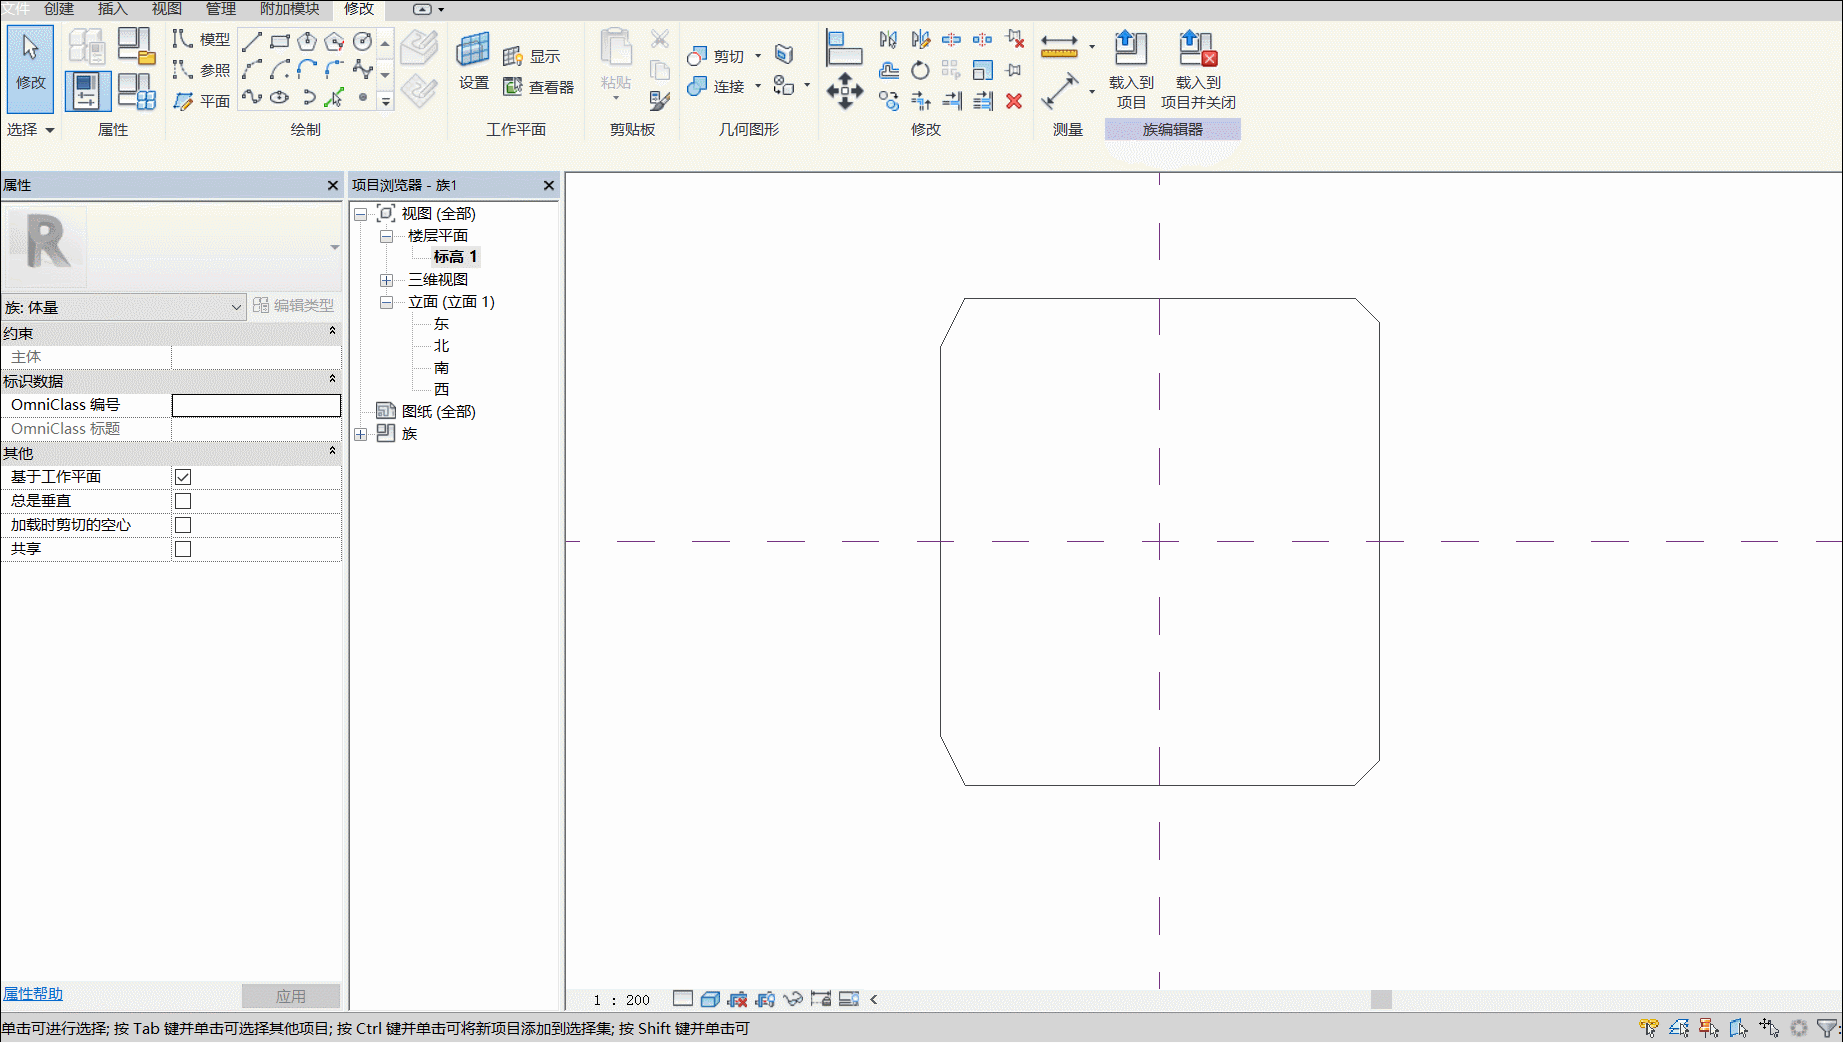Select the 模型 model line tool
Viewport: 1843px width, 1043px height.
click(x=201, y=40)
